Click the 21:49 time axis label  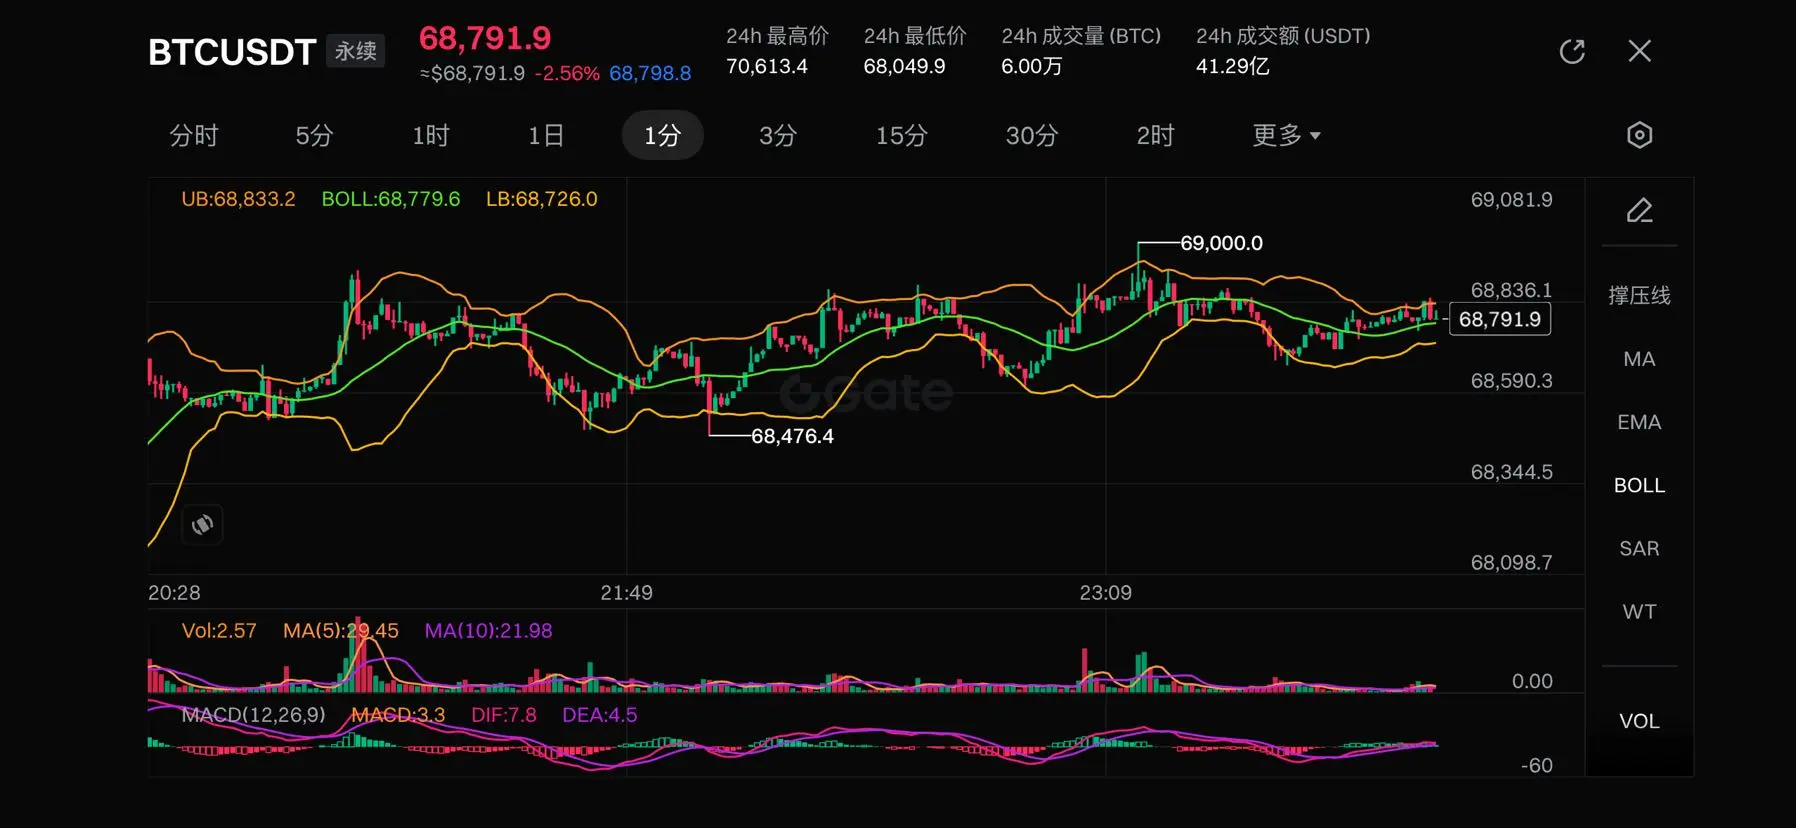pos(626,593)
